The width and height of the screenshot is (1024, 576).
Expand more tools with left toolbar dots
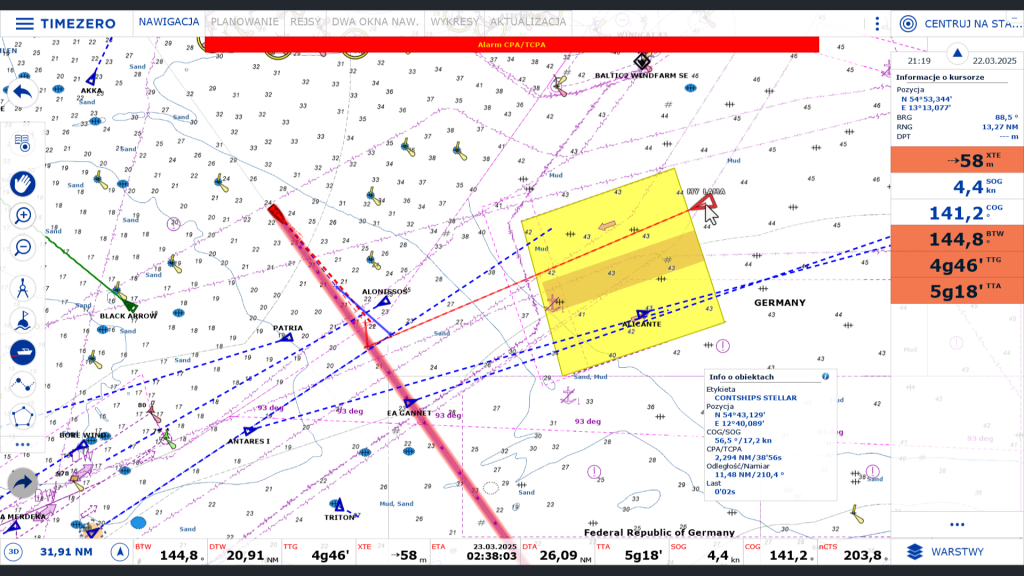[22, 444]
